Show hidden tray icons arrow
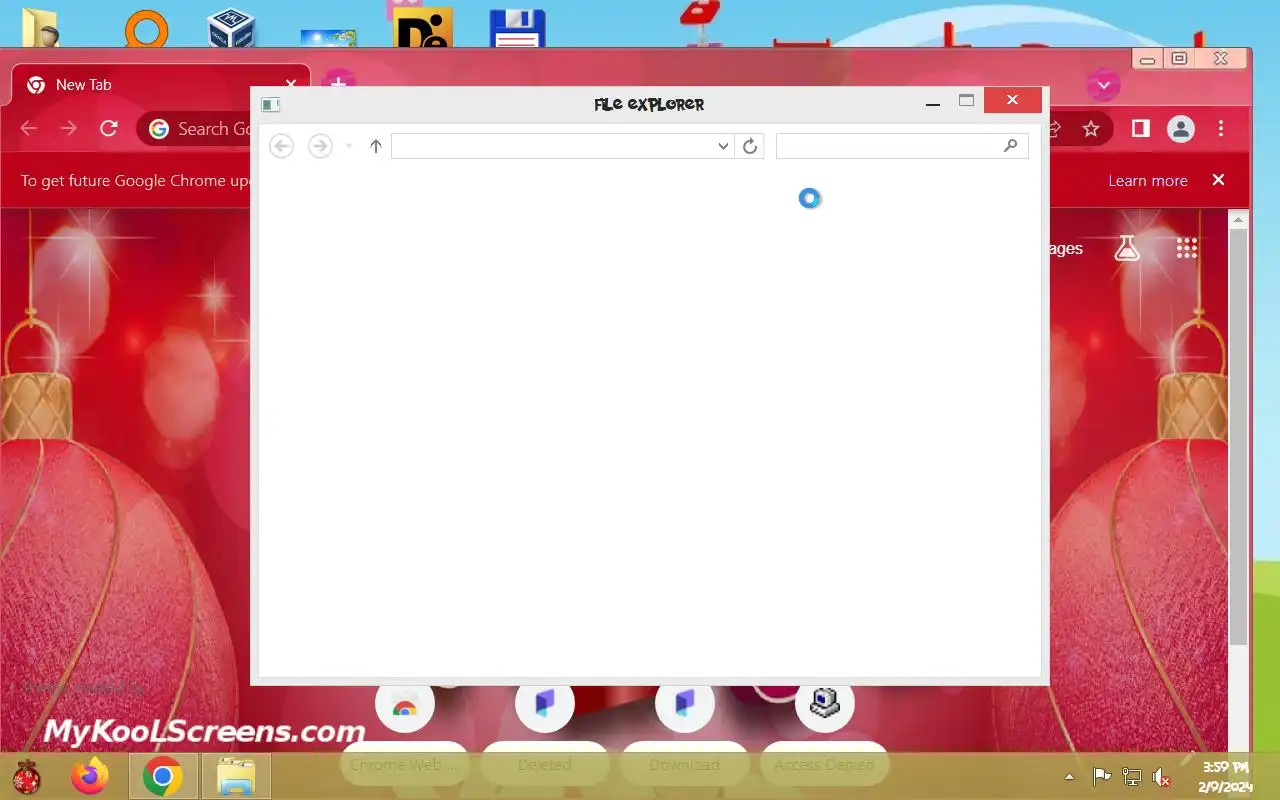Viewport: 1280px width, 800px height. pos(1069,776)
